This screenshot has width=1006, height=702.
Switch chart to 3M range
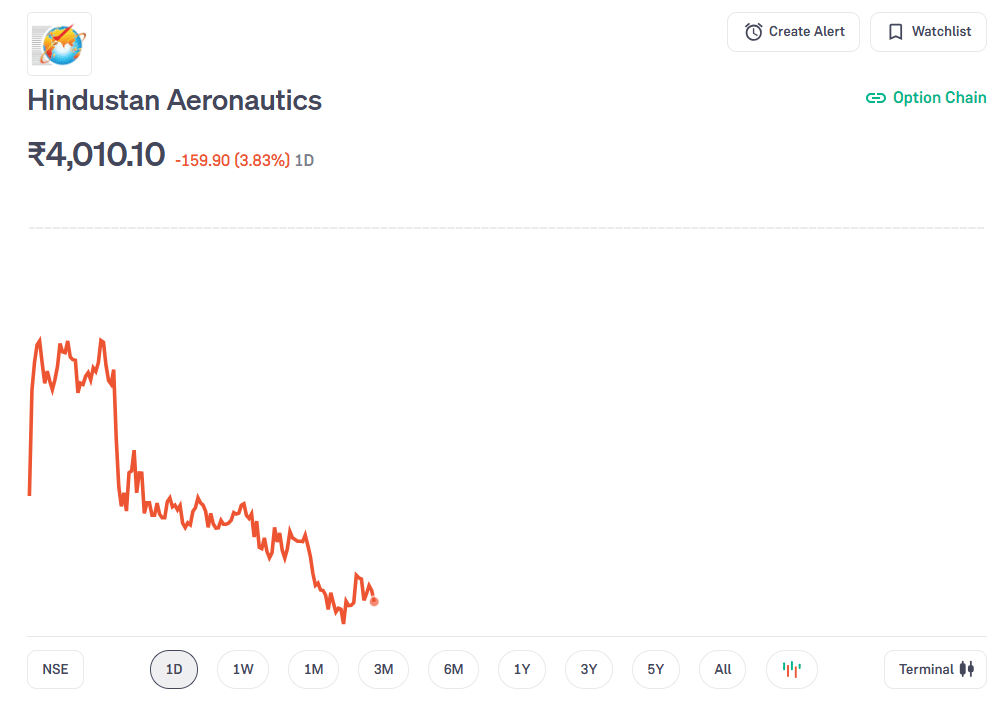coord(383,669)
